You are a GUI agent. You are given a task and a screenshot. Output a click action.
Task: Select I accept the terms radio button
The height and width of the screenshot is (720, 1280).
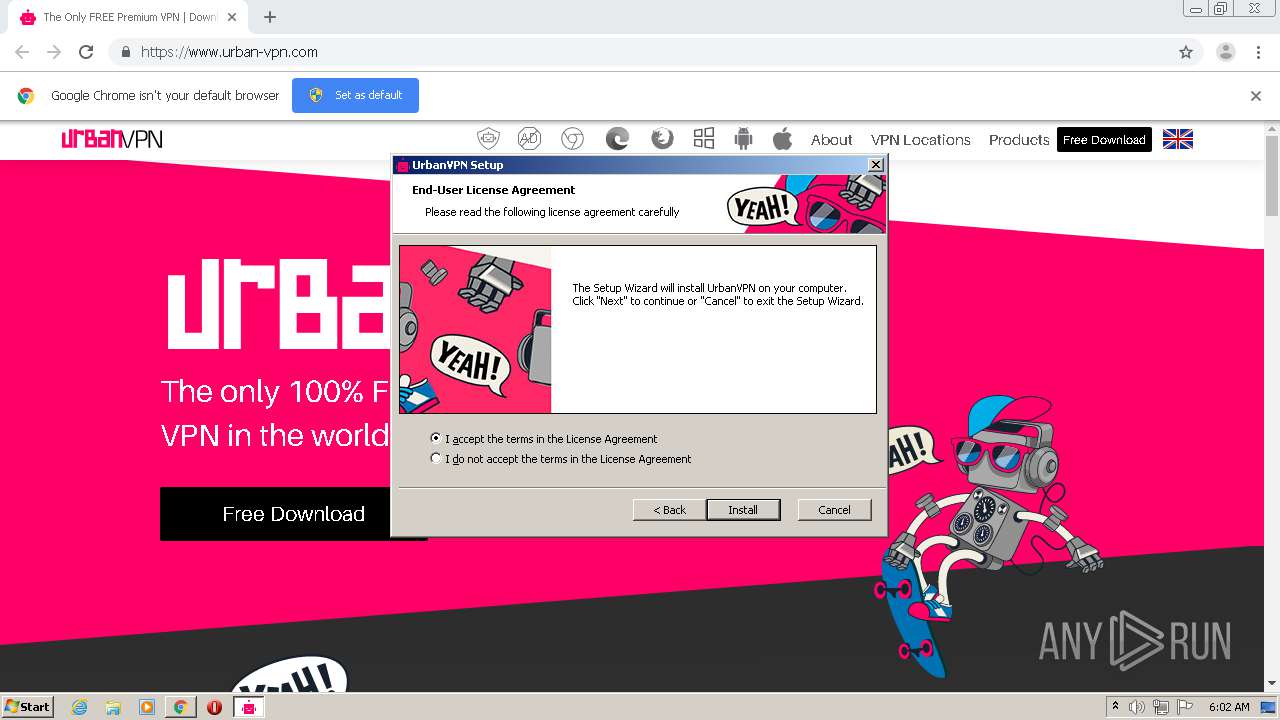(x=435, y=438)
